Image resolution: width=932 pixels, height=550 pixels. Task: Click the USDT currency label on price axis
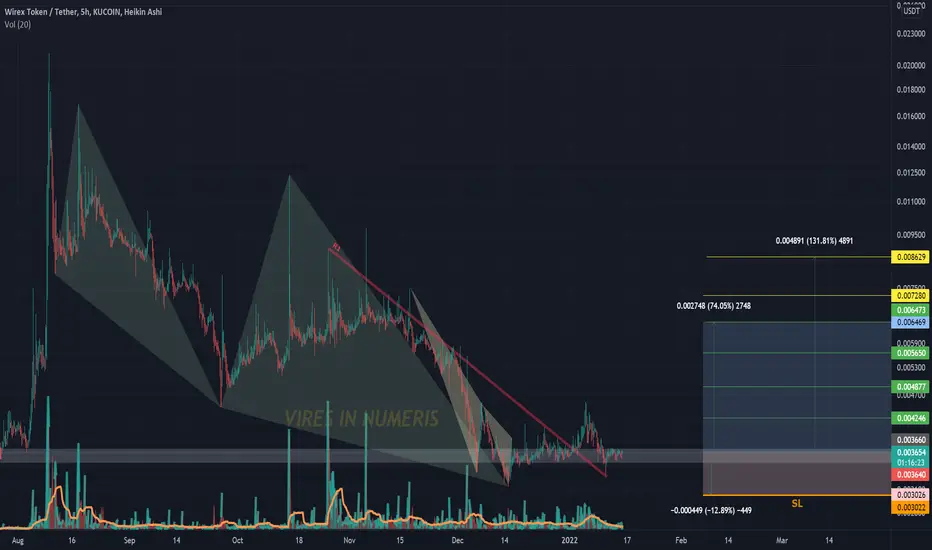click(x=911, y=11)
